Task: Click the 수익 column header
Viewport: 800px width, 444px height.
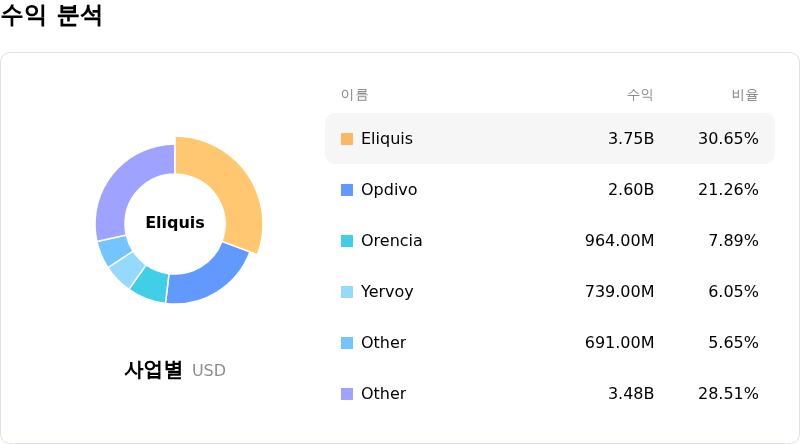Action: [640, 95]
